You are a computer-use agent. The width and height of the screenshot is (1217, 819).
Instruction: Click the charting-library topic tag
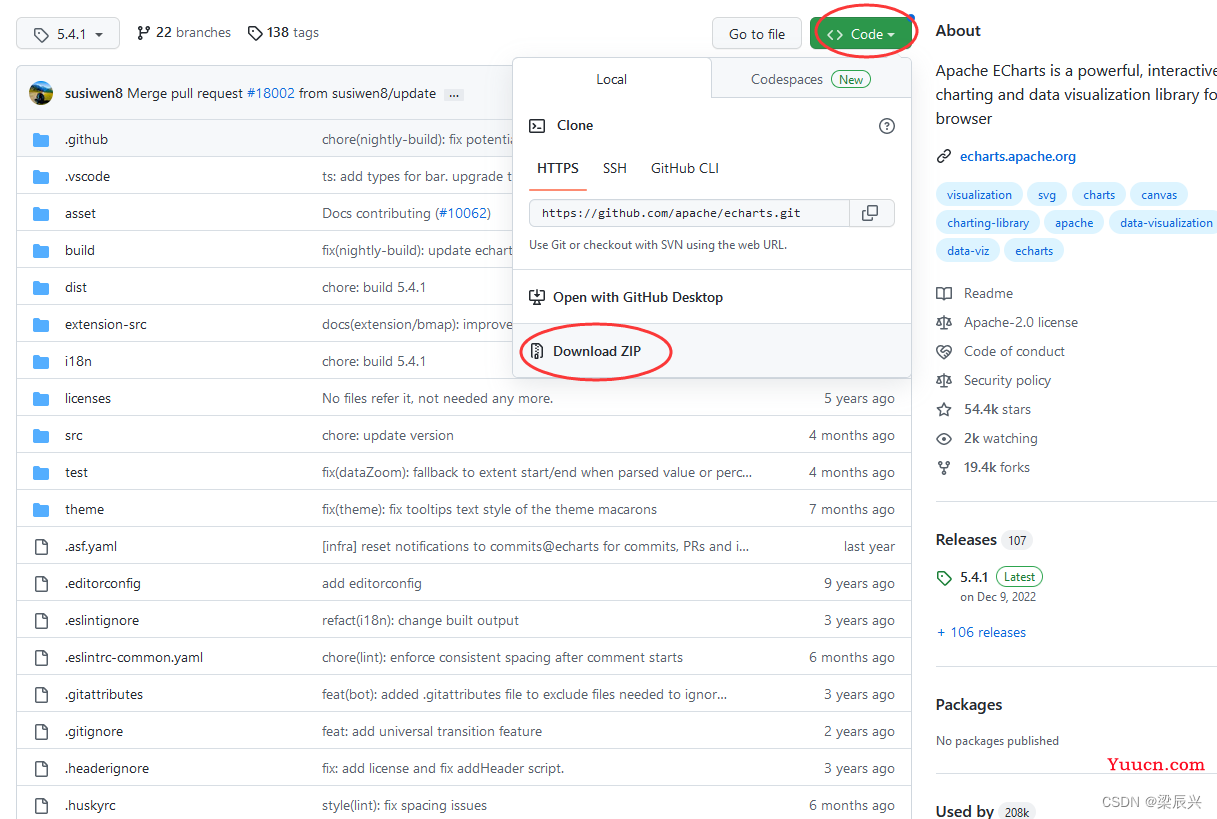click(988, 223)
